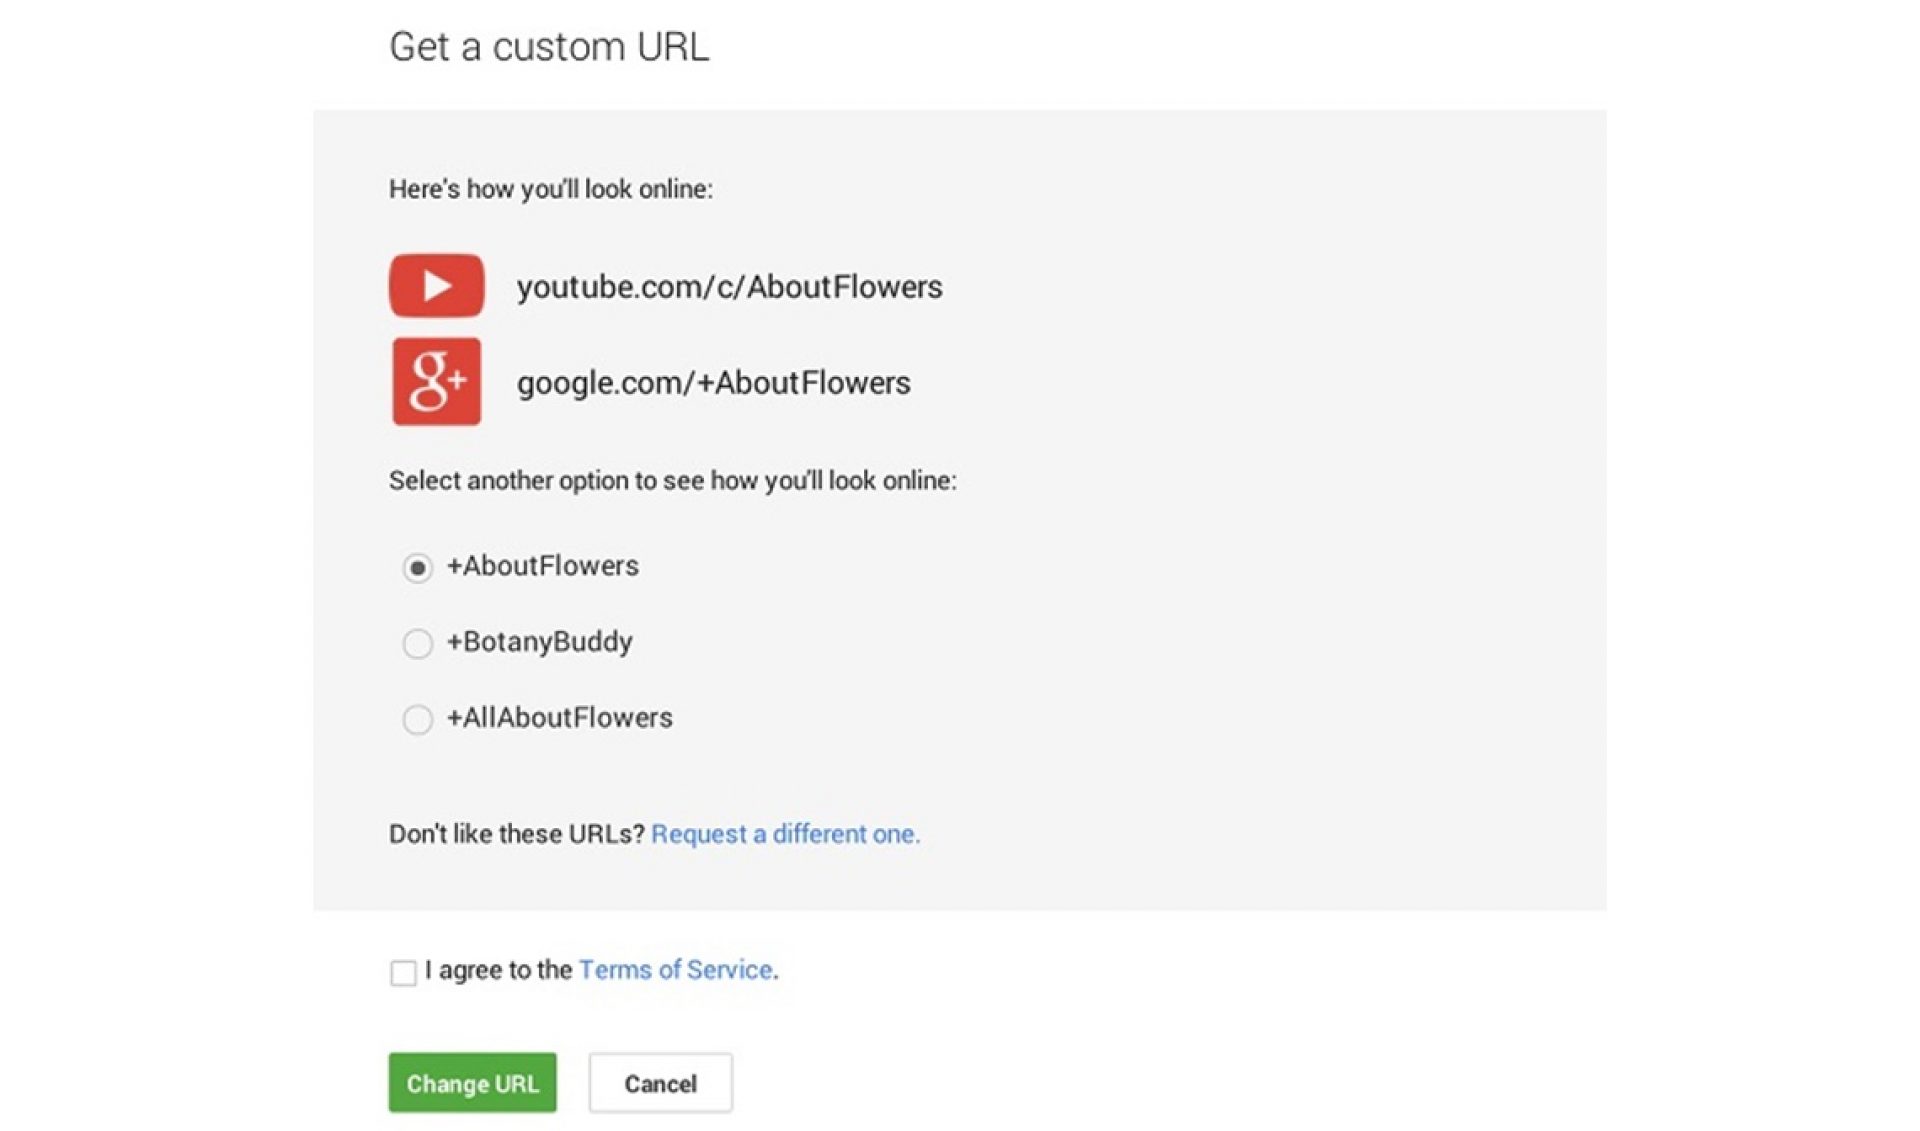1920x1131 pixels.
Task: Click Request a different one
Action: click(787, 834)
